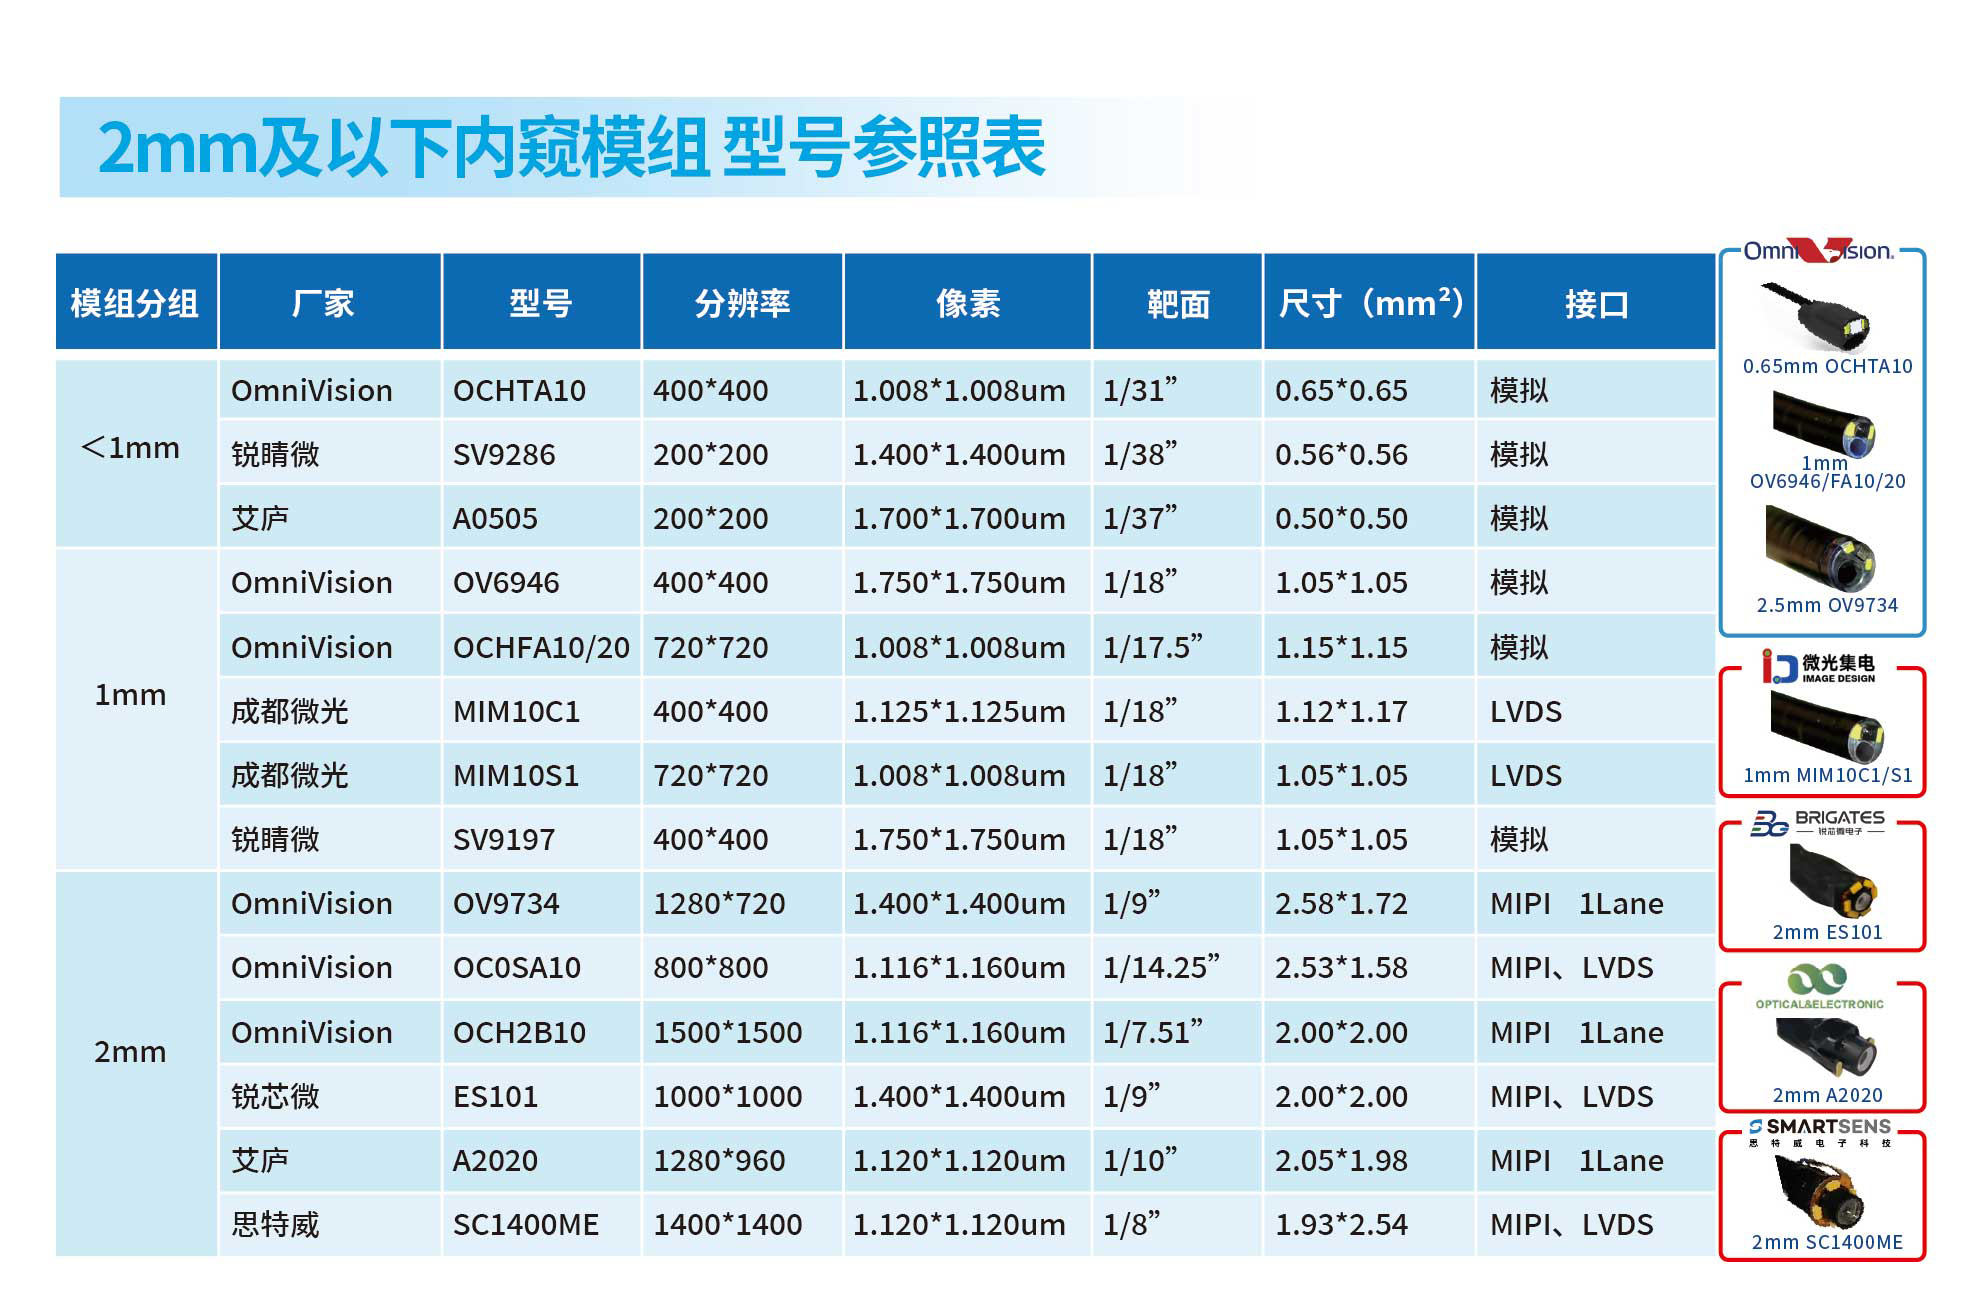1984x1290 pixels.
Task: Select the 1mm MIM10C1/S1 module image
Action: click(1827, 728)
